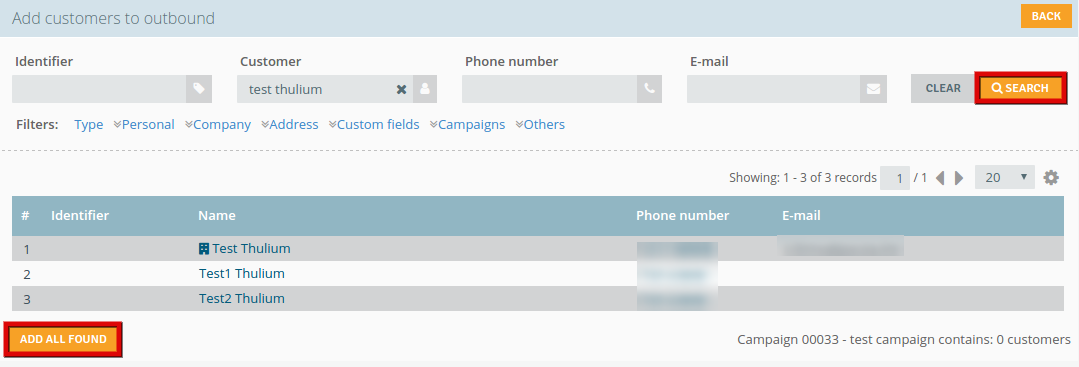The height and width of the screenshot is (367, 1079).
Task: Go to previous page with left arrow
Action: click(x=940, y=178)
